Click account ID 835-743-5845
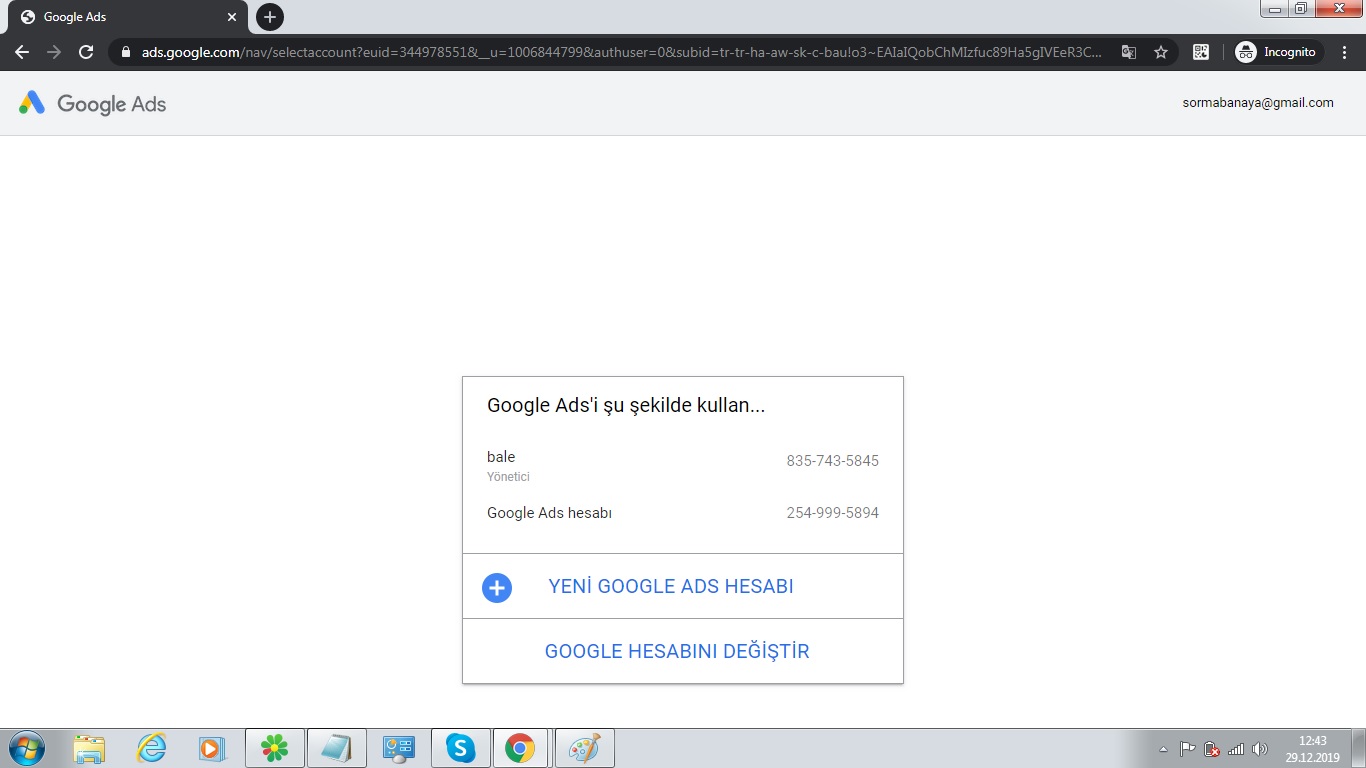This screenshot has width=1366, height=768. click(x=833, y=461)
